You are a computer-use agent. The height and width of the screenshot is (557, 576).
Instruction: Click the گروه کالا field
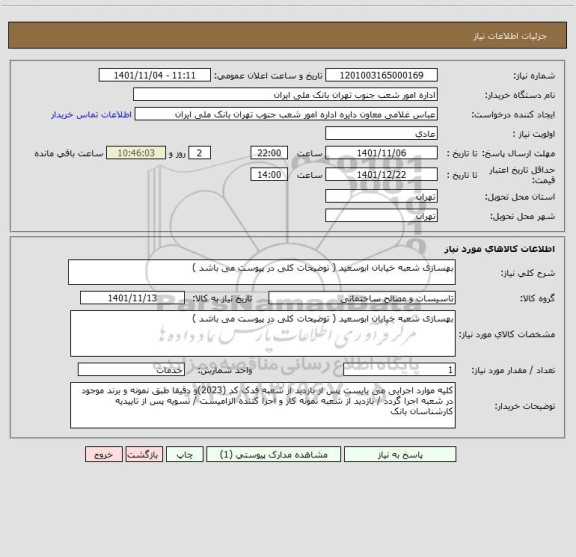coord(362,298)
